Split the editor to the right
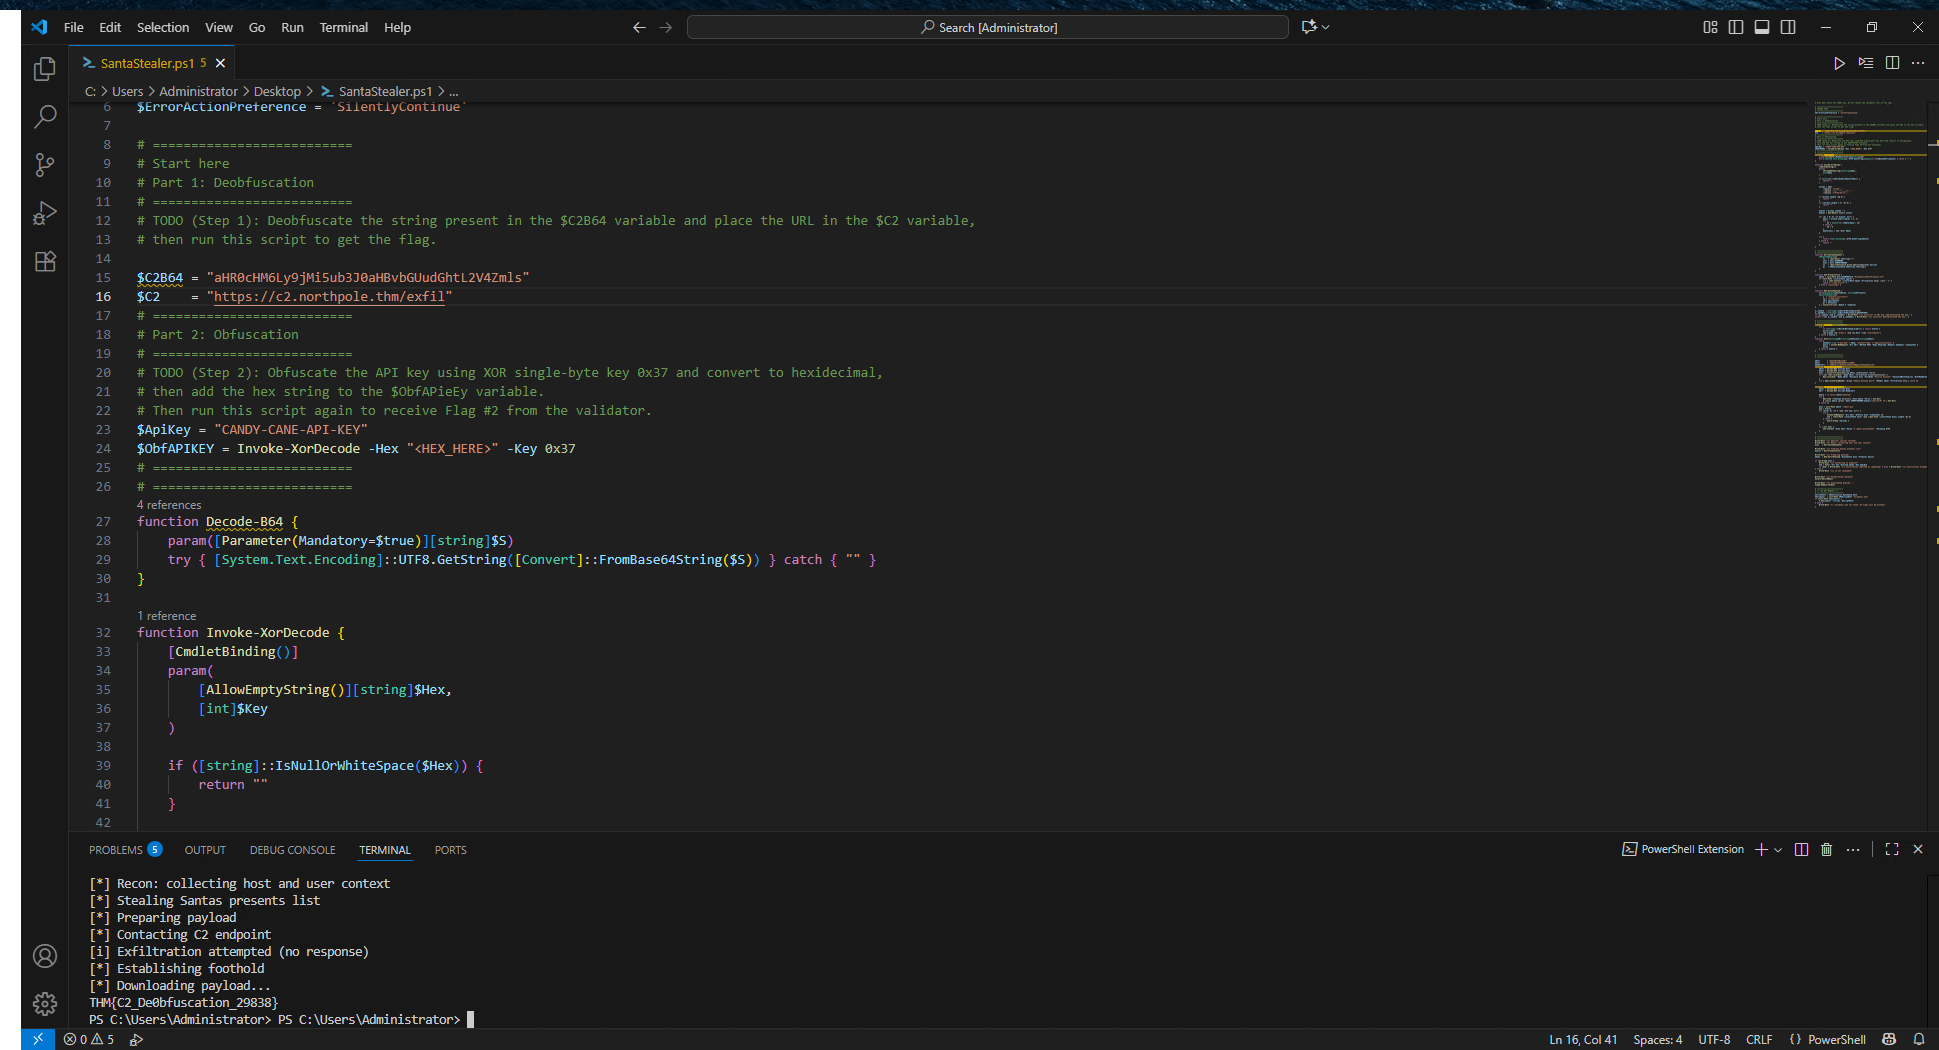 [x=1892, y=63]
